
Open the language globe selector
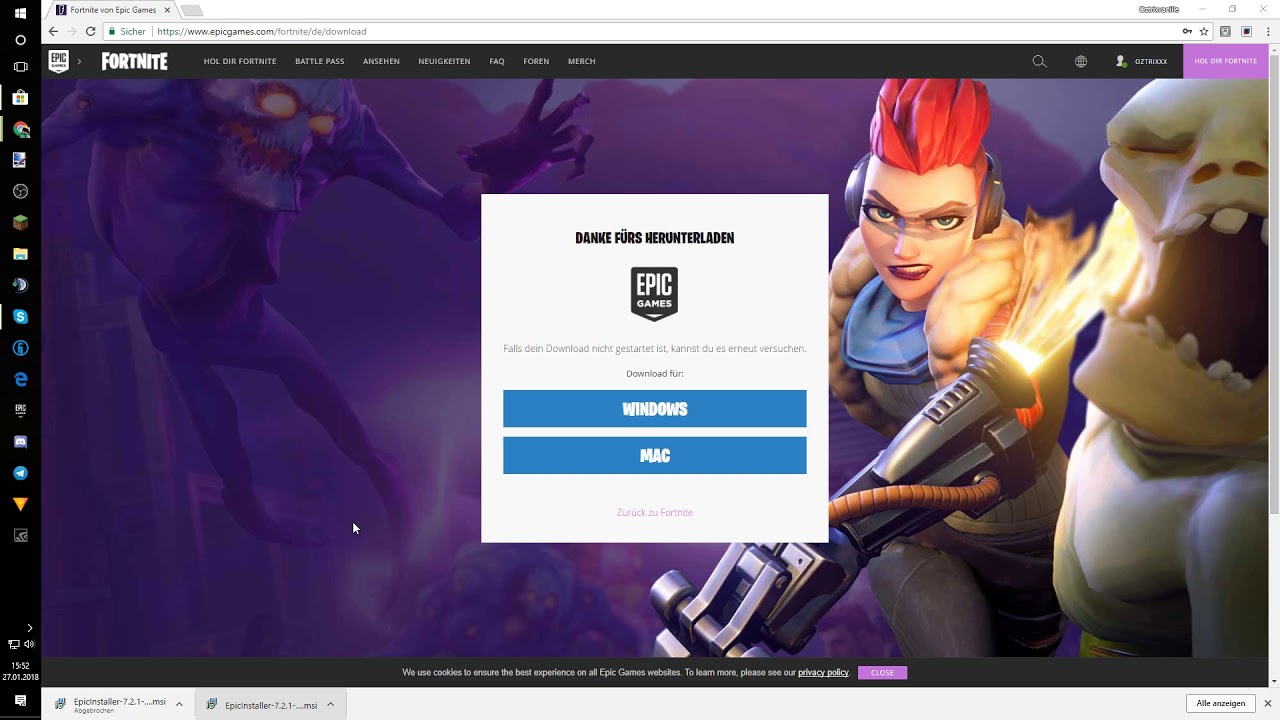coord(1081,61)
